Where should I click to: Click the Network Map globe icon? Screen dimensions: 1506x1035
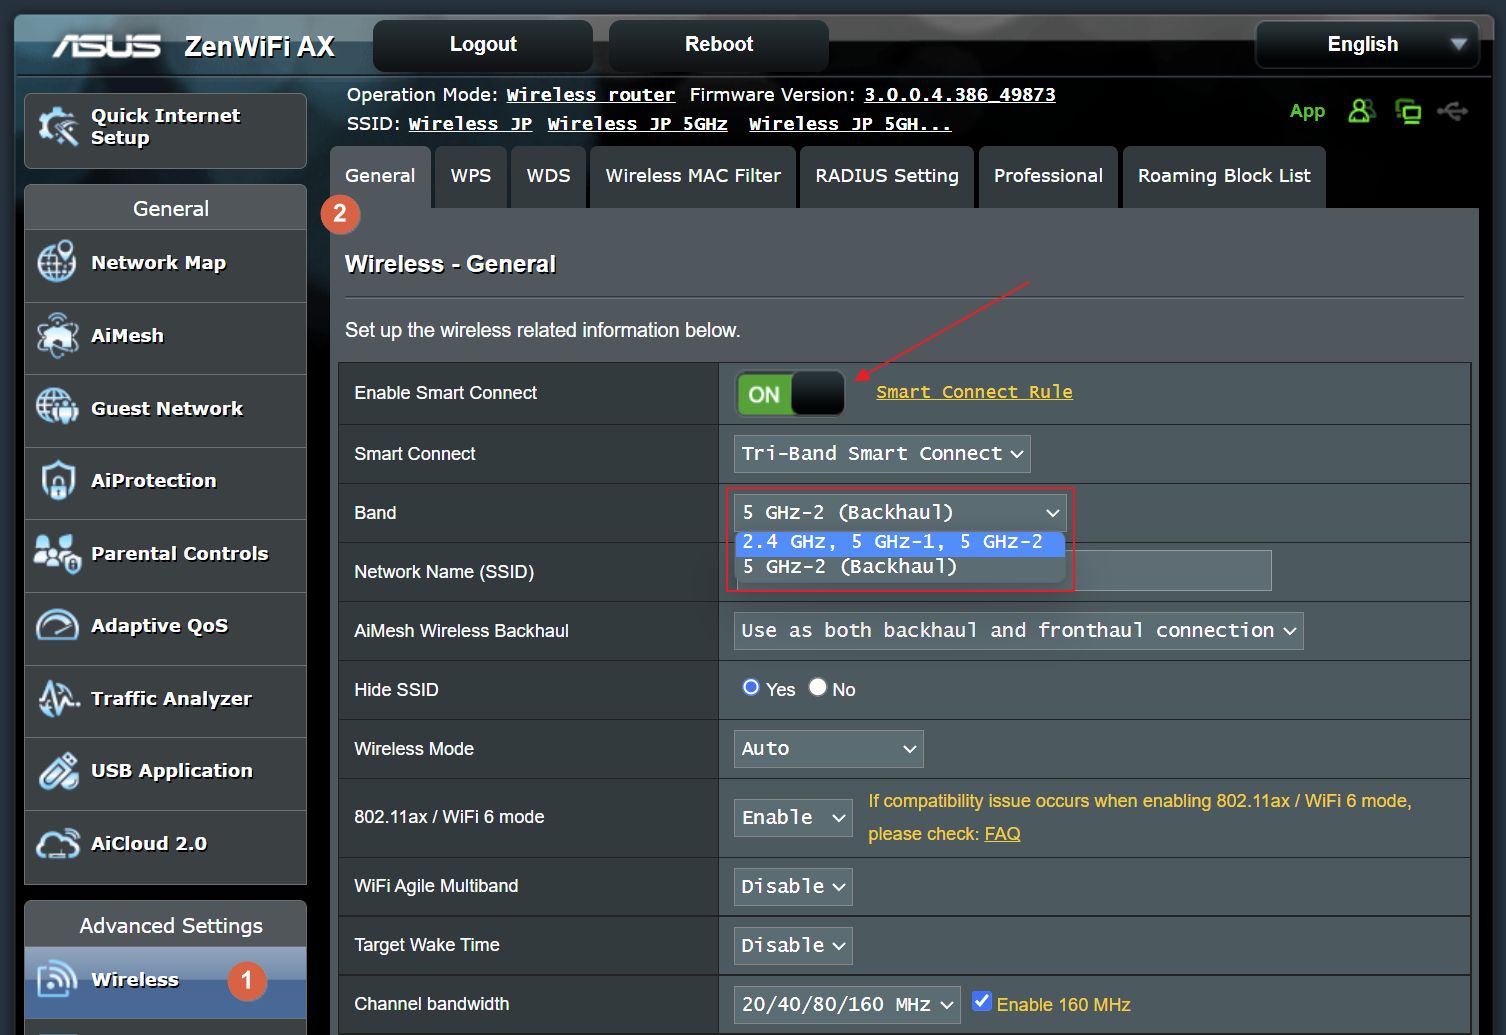57,262
